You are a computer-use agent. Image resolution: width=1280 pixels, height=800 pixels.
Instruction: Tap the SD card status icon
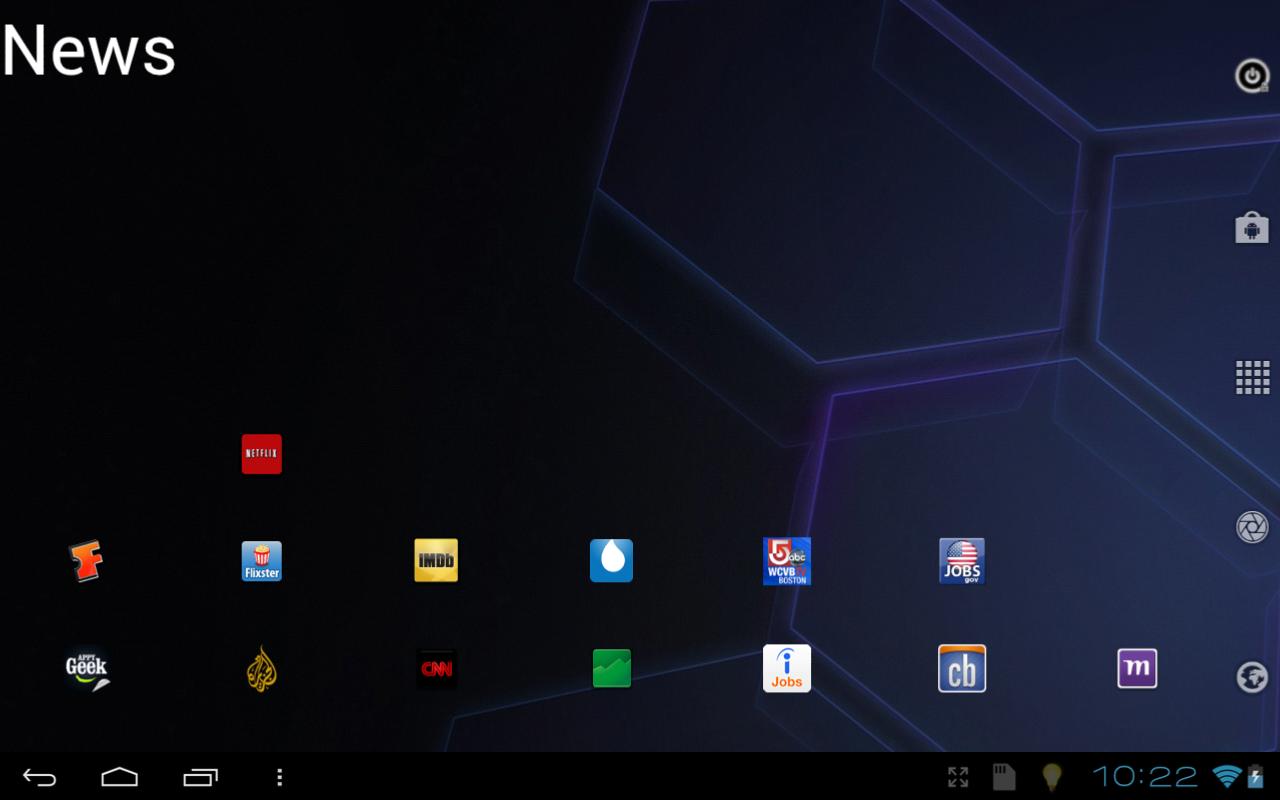(x=1004, y=777)
